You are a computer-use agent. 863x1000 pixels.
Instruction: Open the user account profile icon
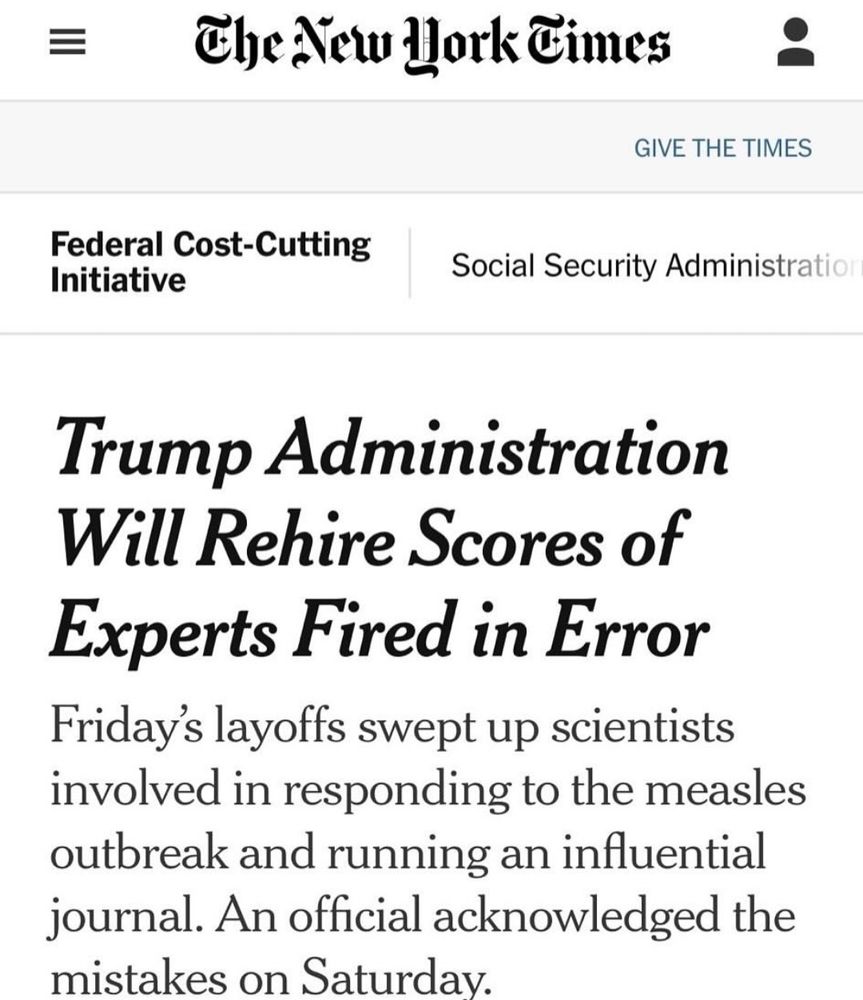[x=795, y=42]
